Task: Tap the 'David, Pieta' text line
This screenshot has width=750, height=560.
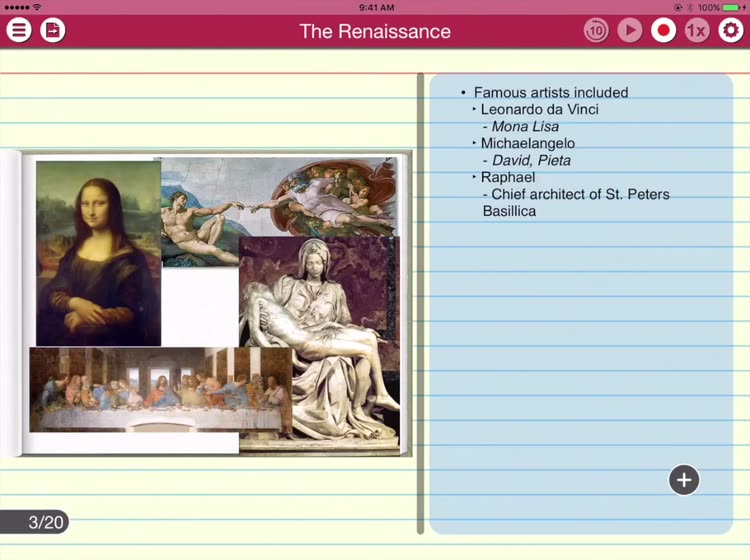Action: [531, 160]
